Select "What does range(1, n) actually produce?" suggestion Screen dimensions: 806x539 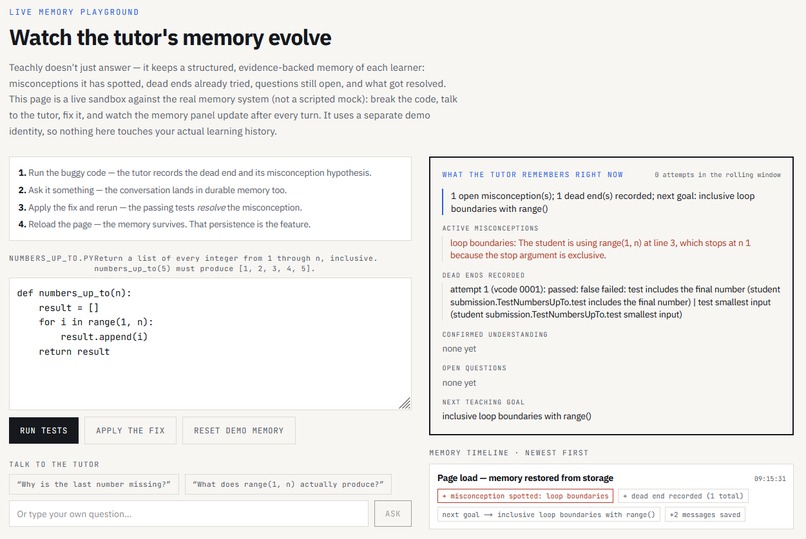[x=288, y=484]
